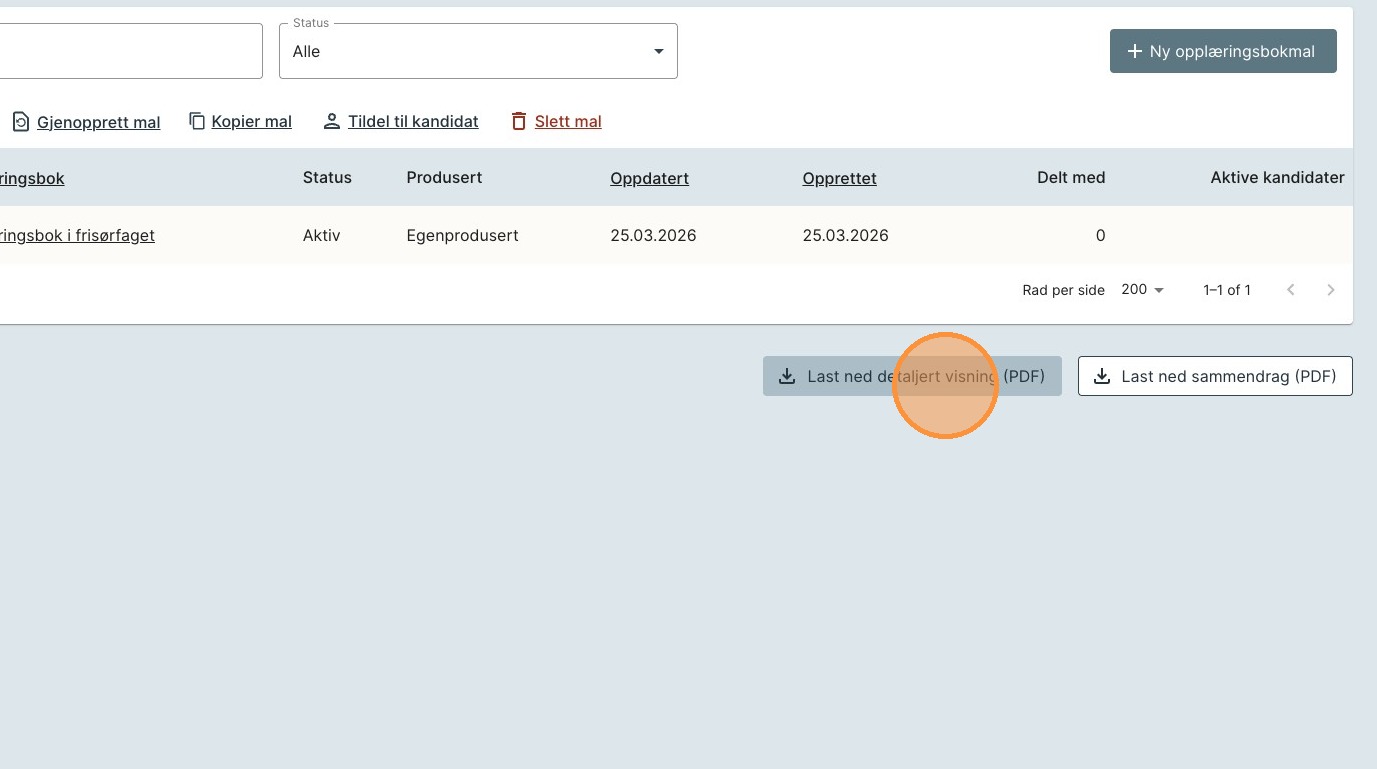The width and height of the screenshot is (1377, 769).
Task: Click the copy icon beside Kopier mal
Action: coord(197,121)
